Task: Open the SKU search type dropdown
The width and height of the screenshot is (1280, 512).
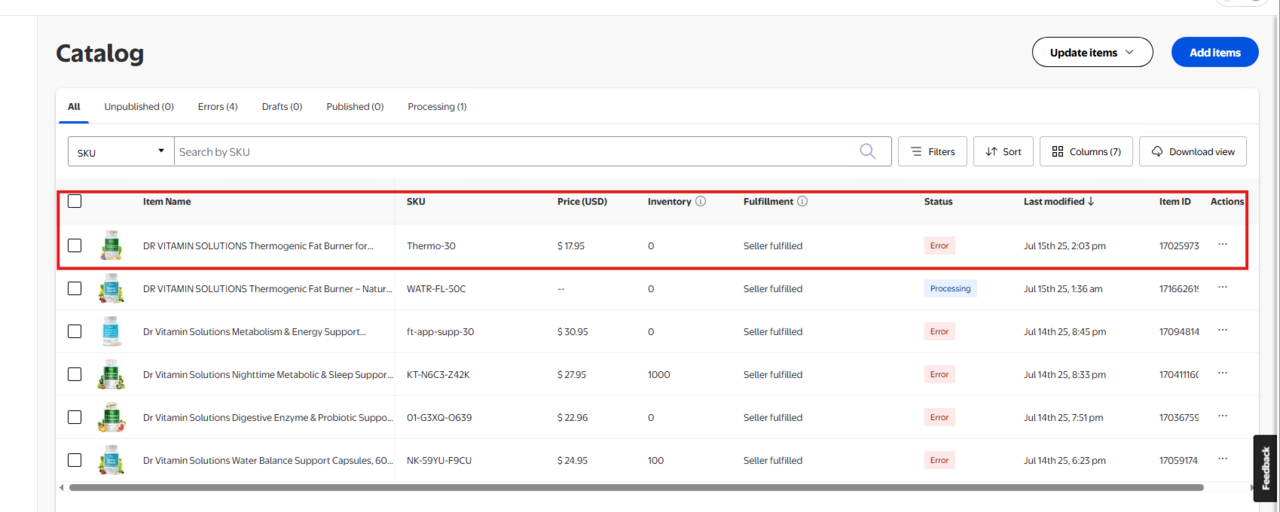Action: tap(121, 152)
